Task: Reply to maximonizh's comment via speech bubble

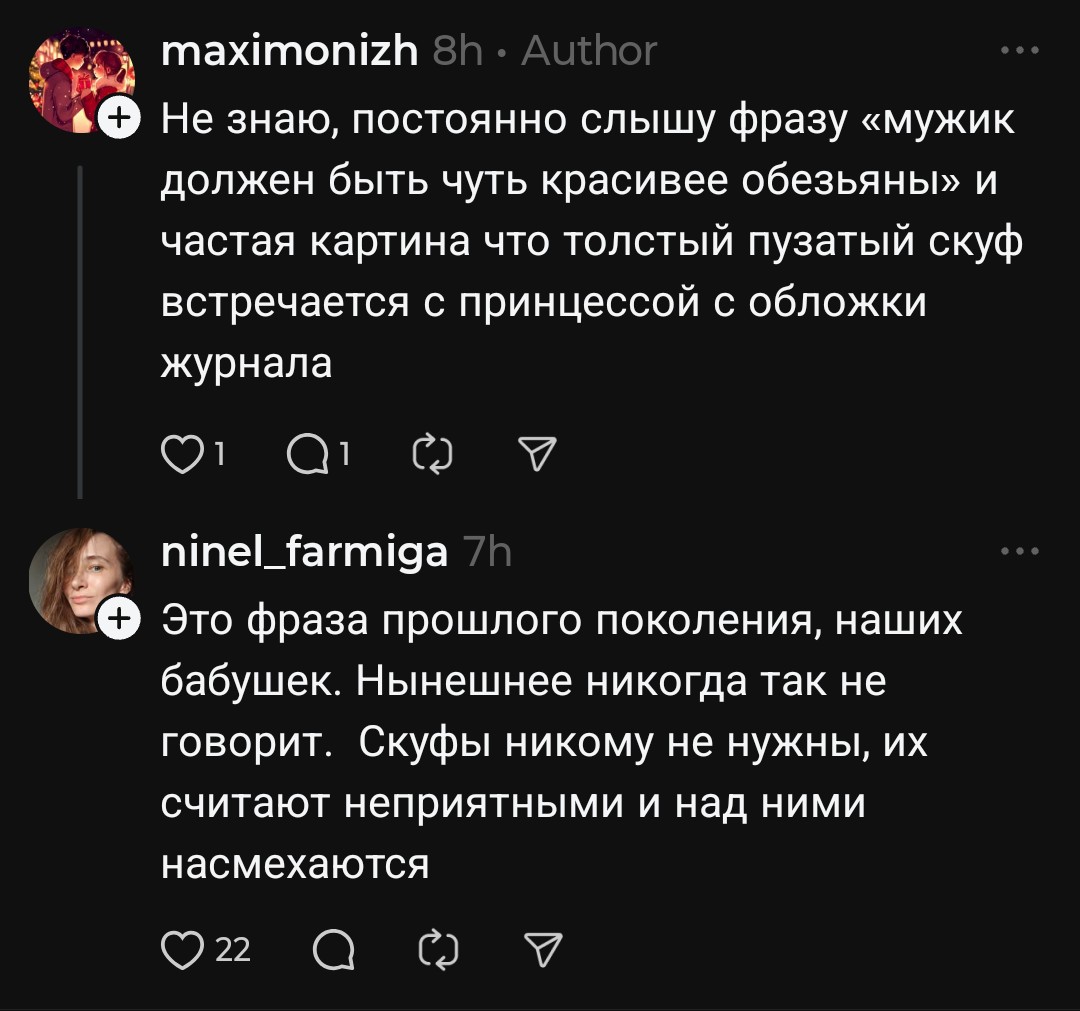Action: 305,455
